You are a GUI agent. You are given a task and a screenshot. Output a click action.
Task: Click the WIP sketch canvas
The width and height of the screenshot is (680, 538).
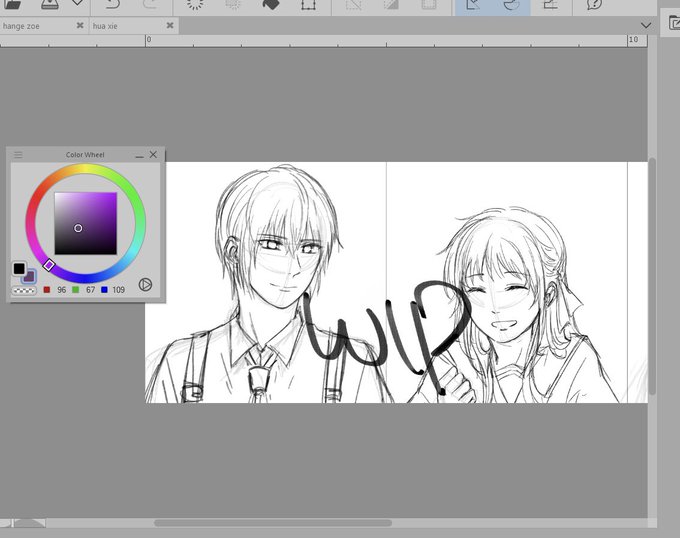coord(396,282)
